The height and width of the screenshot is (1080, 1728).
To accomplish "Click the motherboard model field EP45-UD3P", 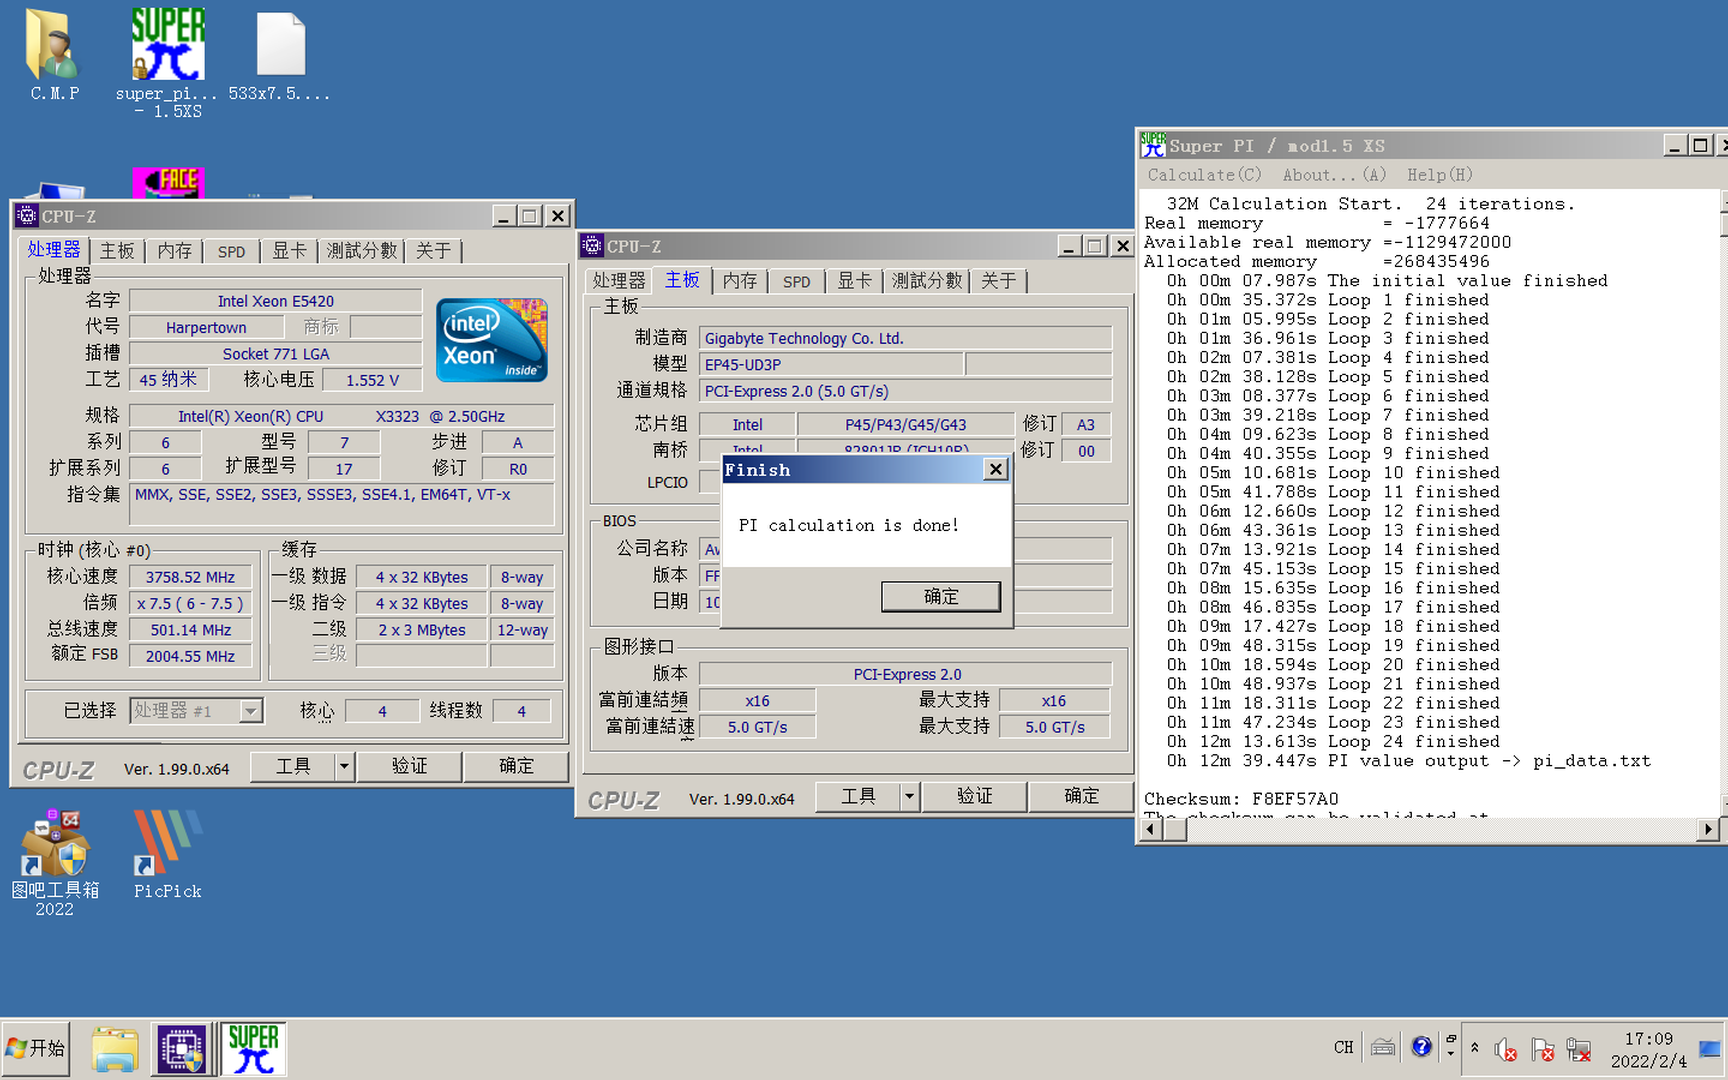I will tap(831, 365).
